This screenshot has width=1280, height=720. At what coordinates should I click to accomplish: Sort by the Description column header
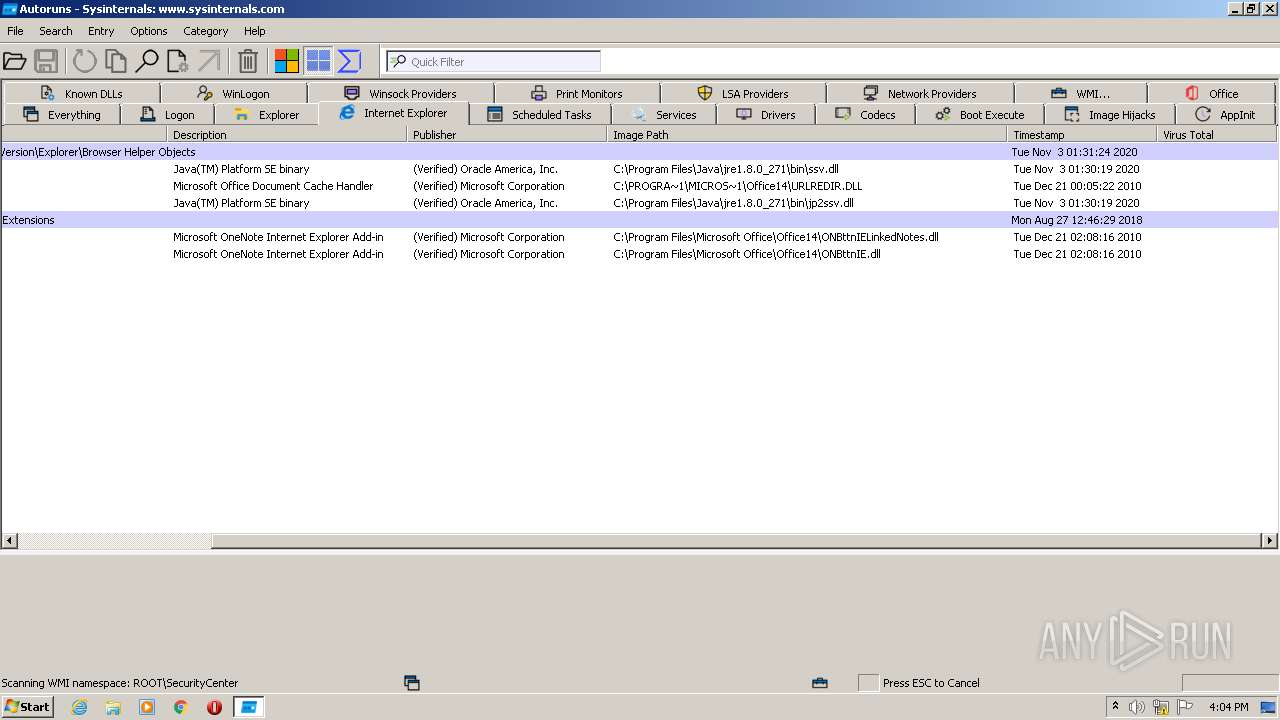[287, 134]
